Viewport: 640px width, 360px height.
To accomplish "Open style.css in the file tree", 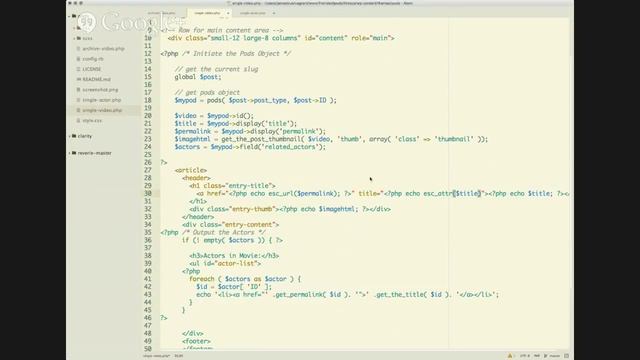I will 92,120.
